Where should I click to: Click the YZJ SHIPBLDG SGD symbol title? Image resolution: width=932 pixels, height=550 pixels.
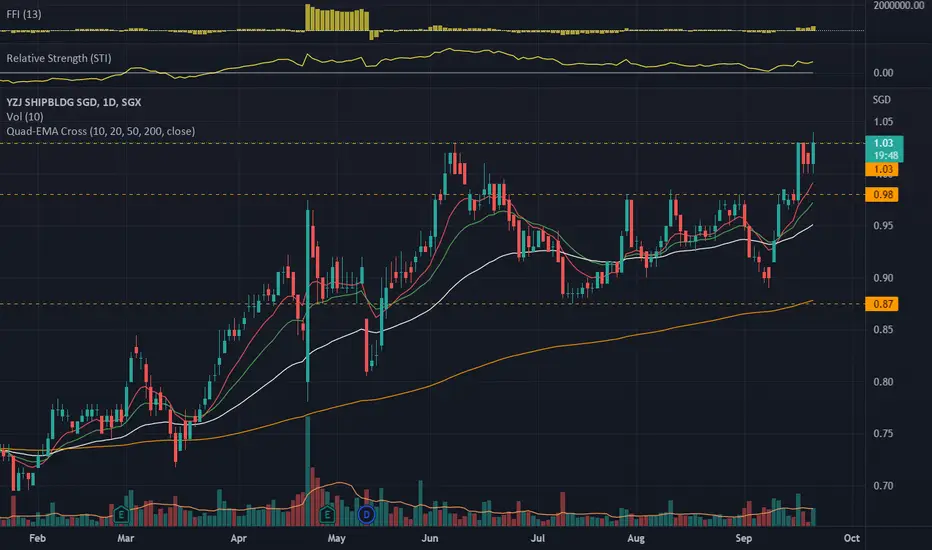(74, 102)
